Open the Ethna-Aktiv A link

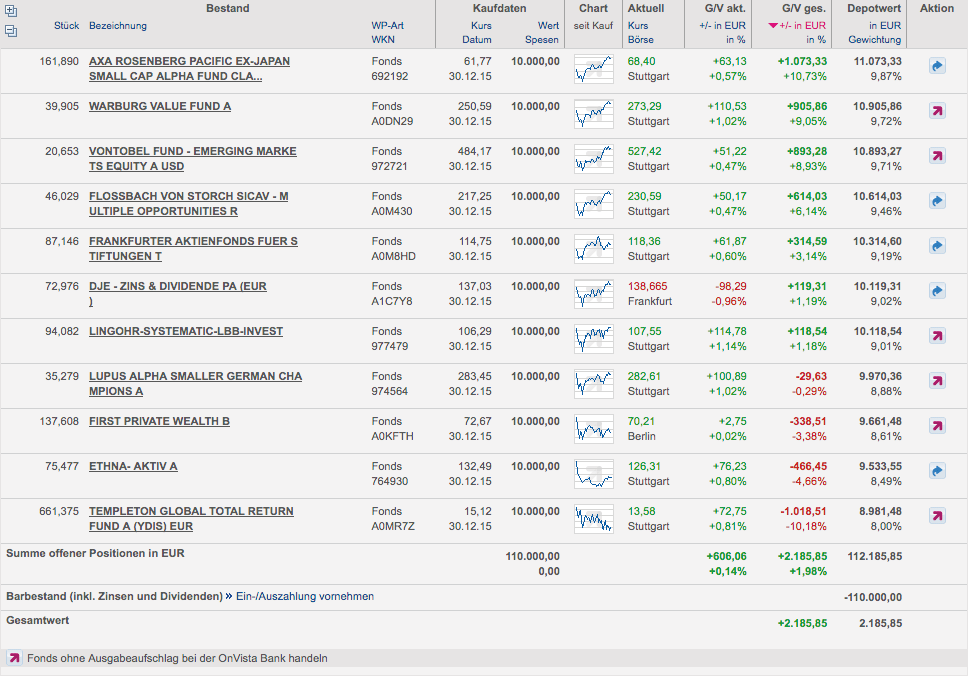[x=133, y=467]
